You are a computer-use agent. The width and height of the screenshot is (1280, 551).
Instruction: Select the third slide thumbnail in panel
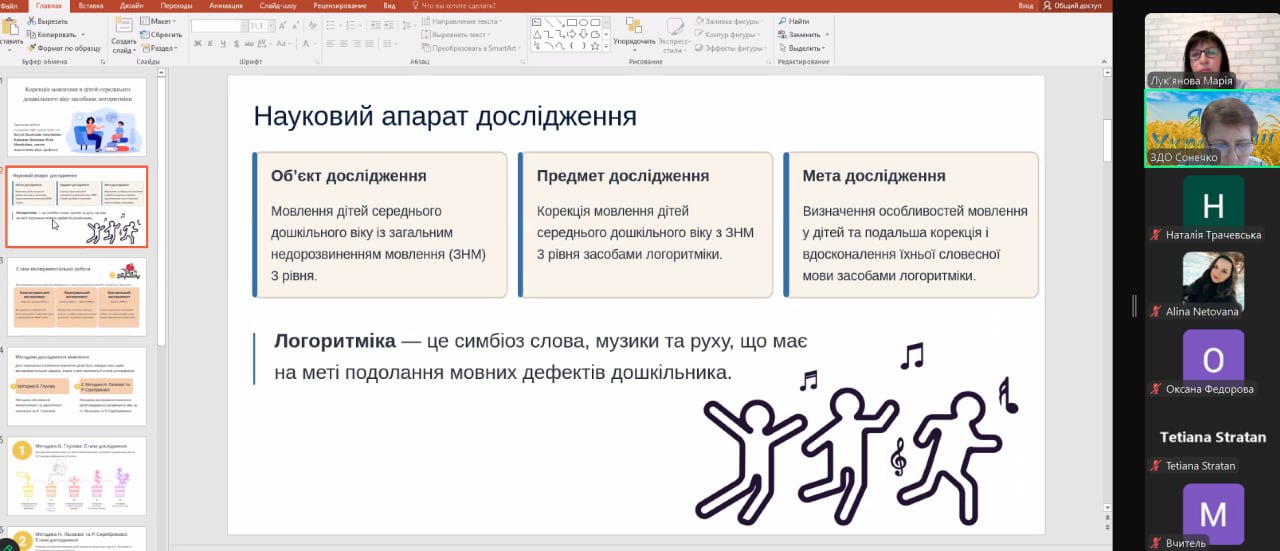pos(77,296)
